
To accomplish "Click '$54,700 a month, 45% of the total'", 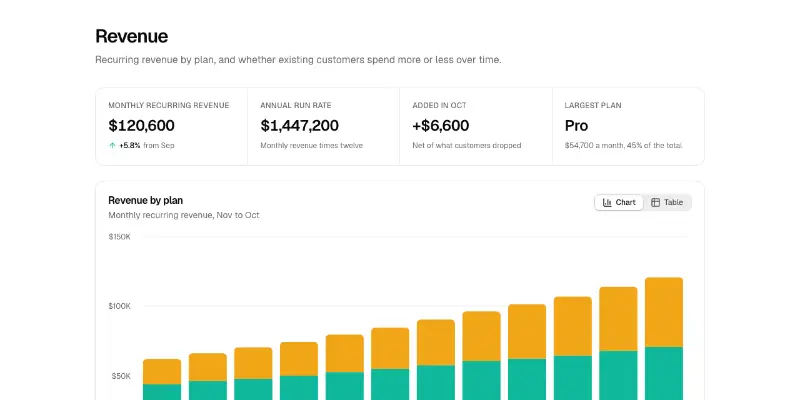I will pos(623,145).
